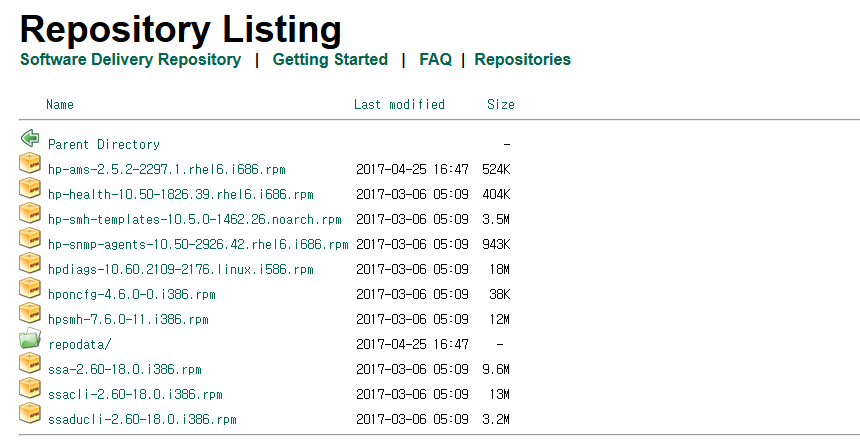Click the package icon beside hp-health-10.50-1826.39.rhel6.i686.rpm
The width and height of the screenshot is (860, 445).
[x=30, y=188]
